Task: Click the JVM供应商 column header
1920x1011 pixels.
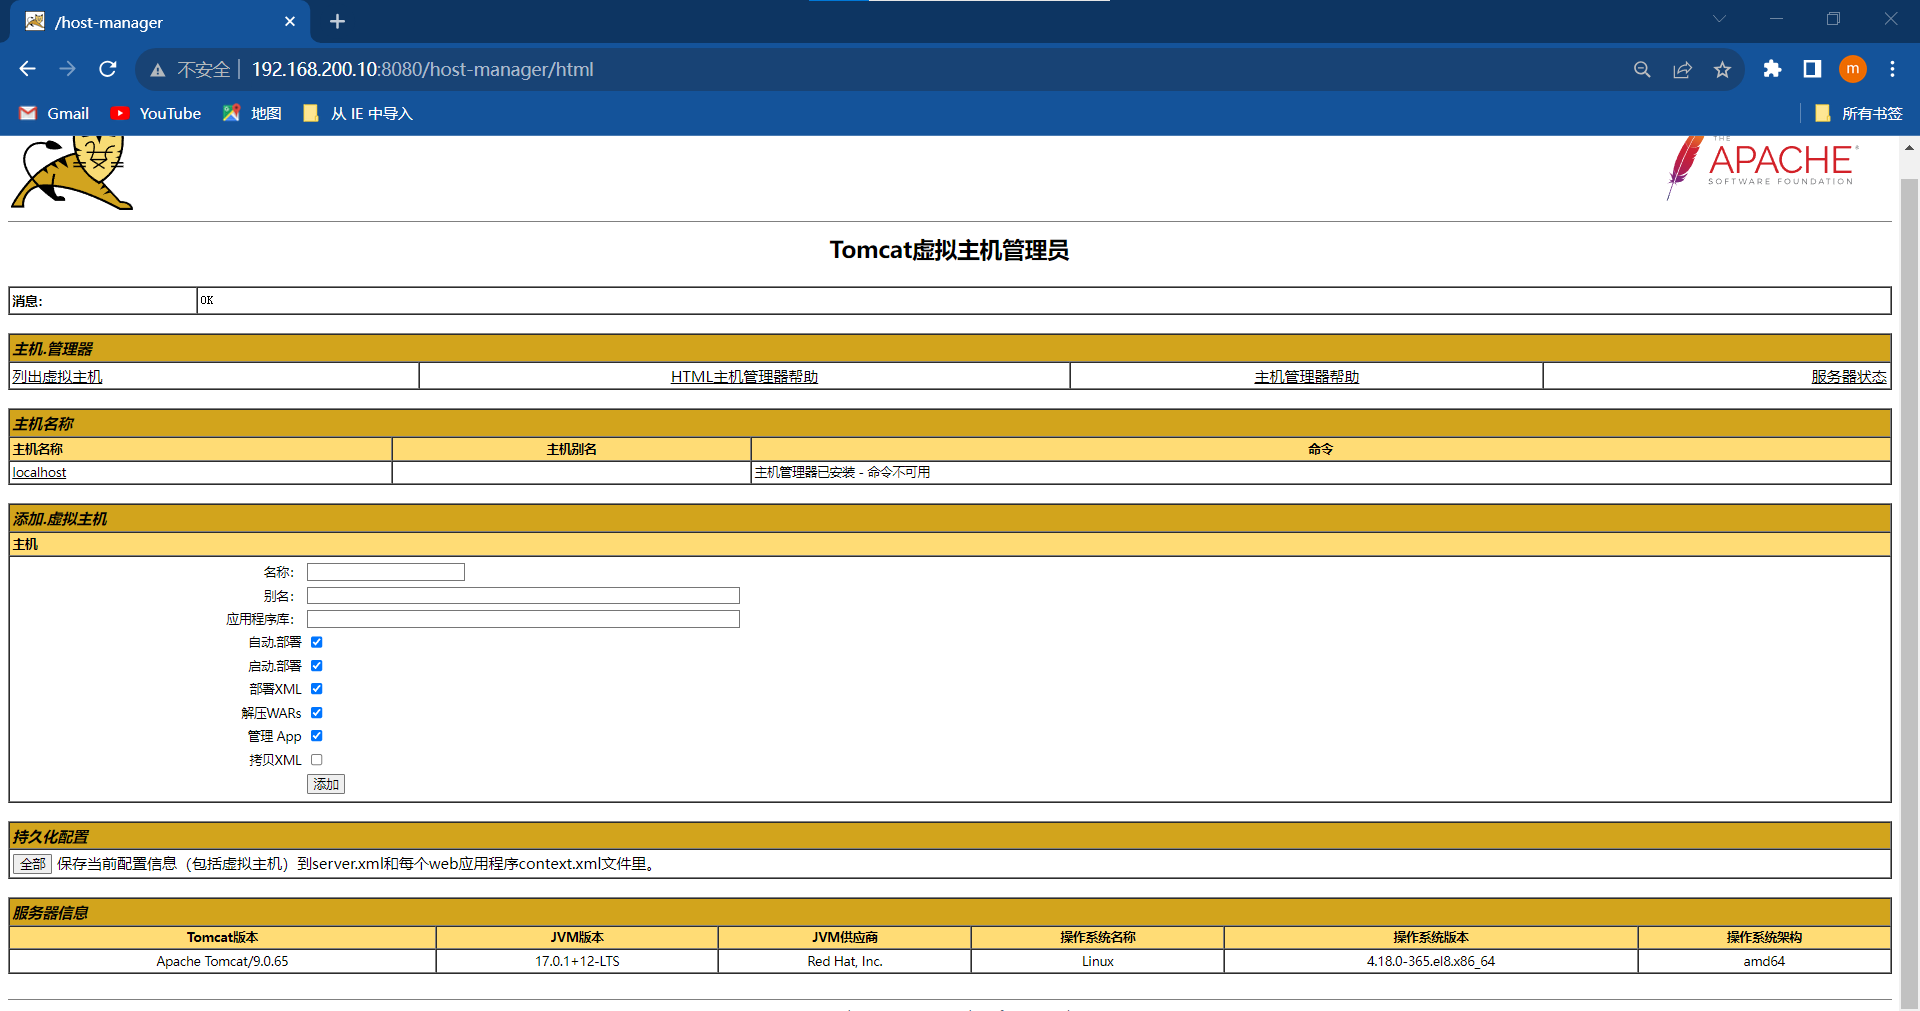Action: pos(845,937)
